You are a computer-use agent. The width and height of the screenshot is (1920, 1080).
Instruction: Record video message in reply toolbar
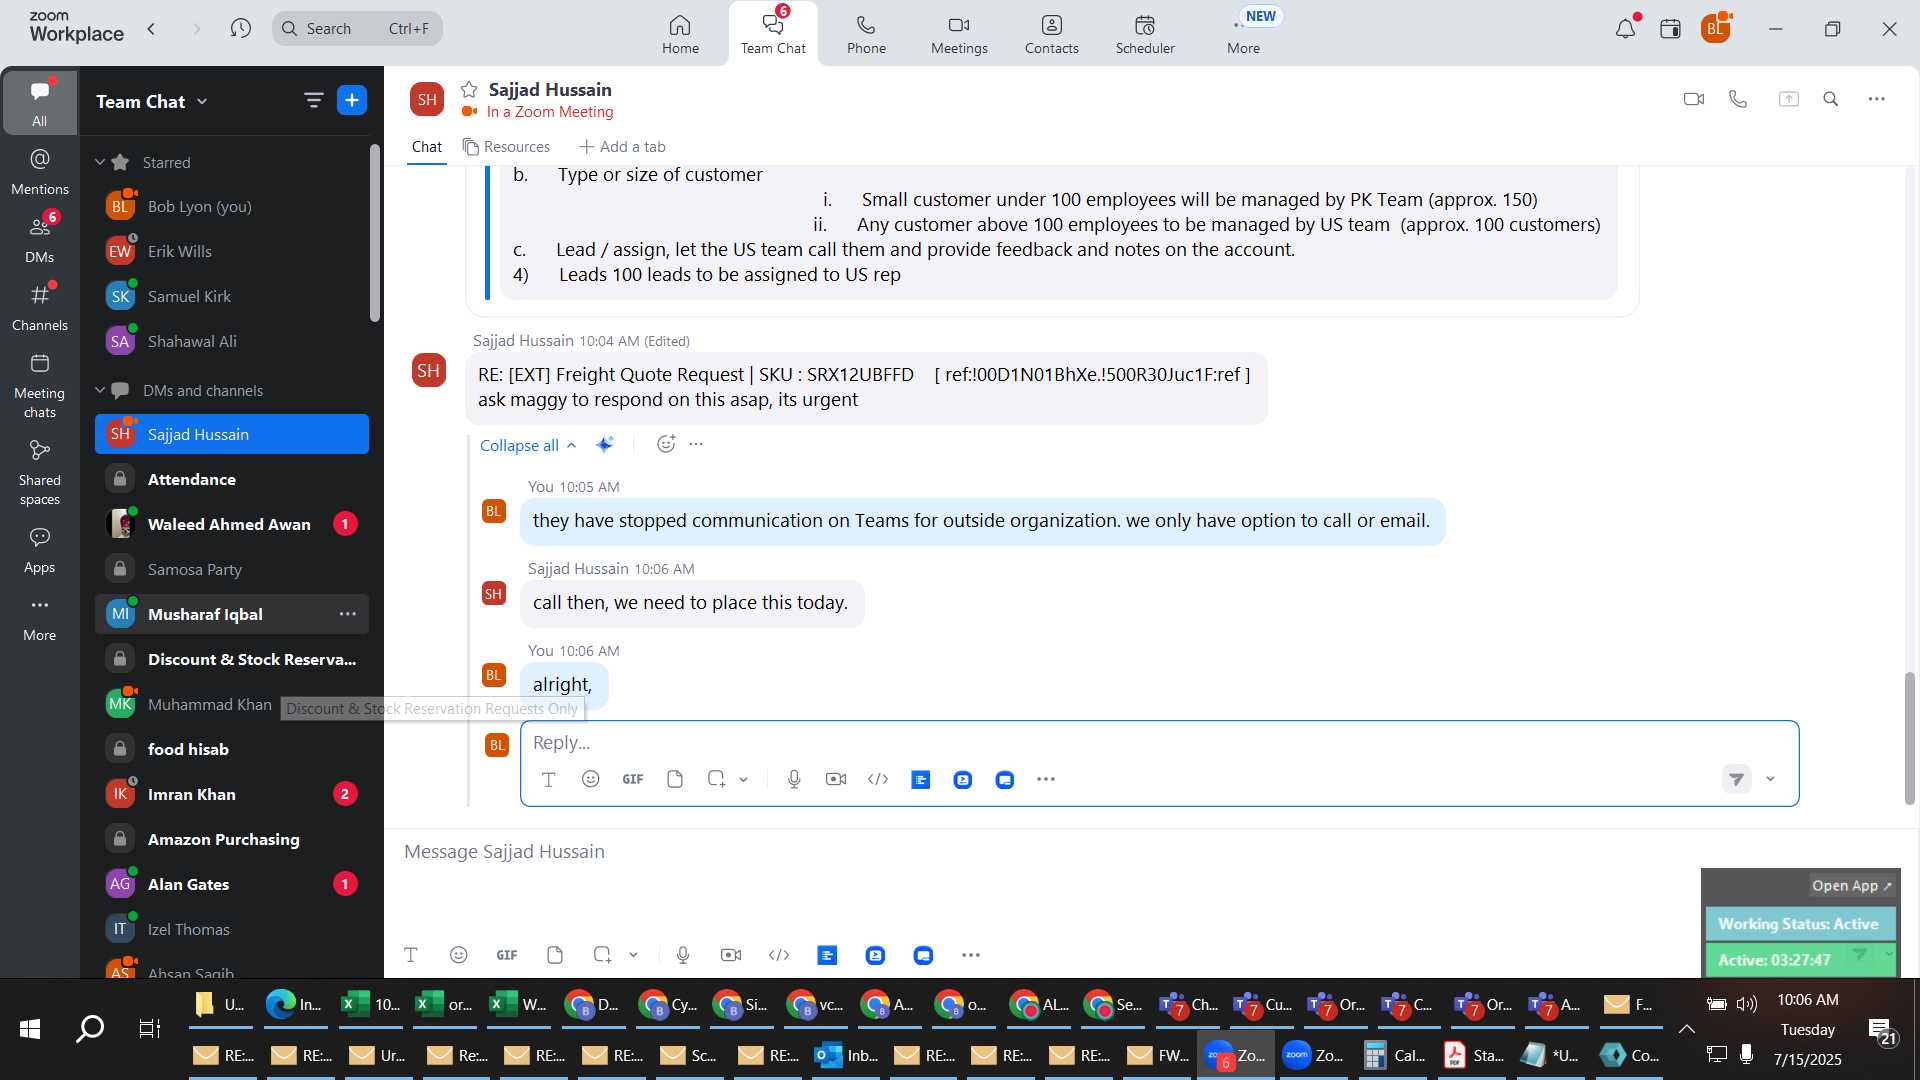click(836, 779)
